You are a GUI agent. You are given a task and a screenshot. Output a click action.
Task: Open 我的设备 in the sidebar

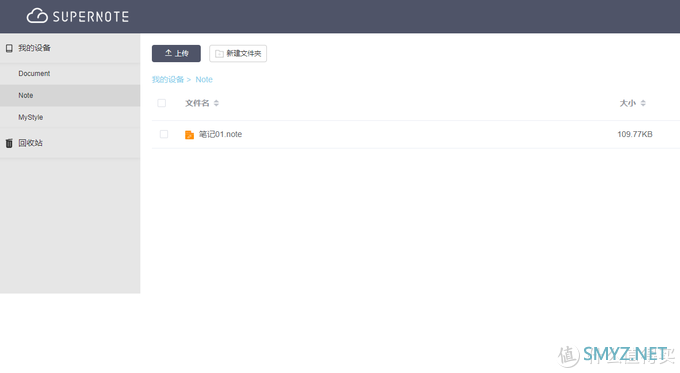coord(34,48)
